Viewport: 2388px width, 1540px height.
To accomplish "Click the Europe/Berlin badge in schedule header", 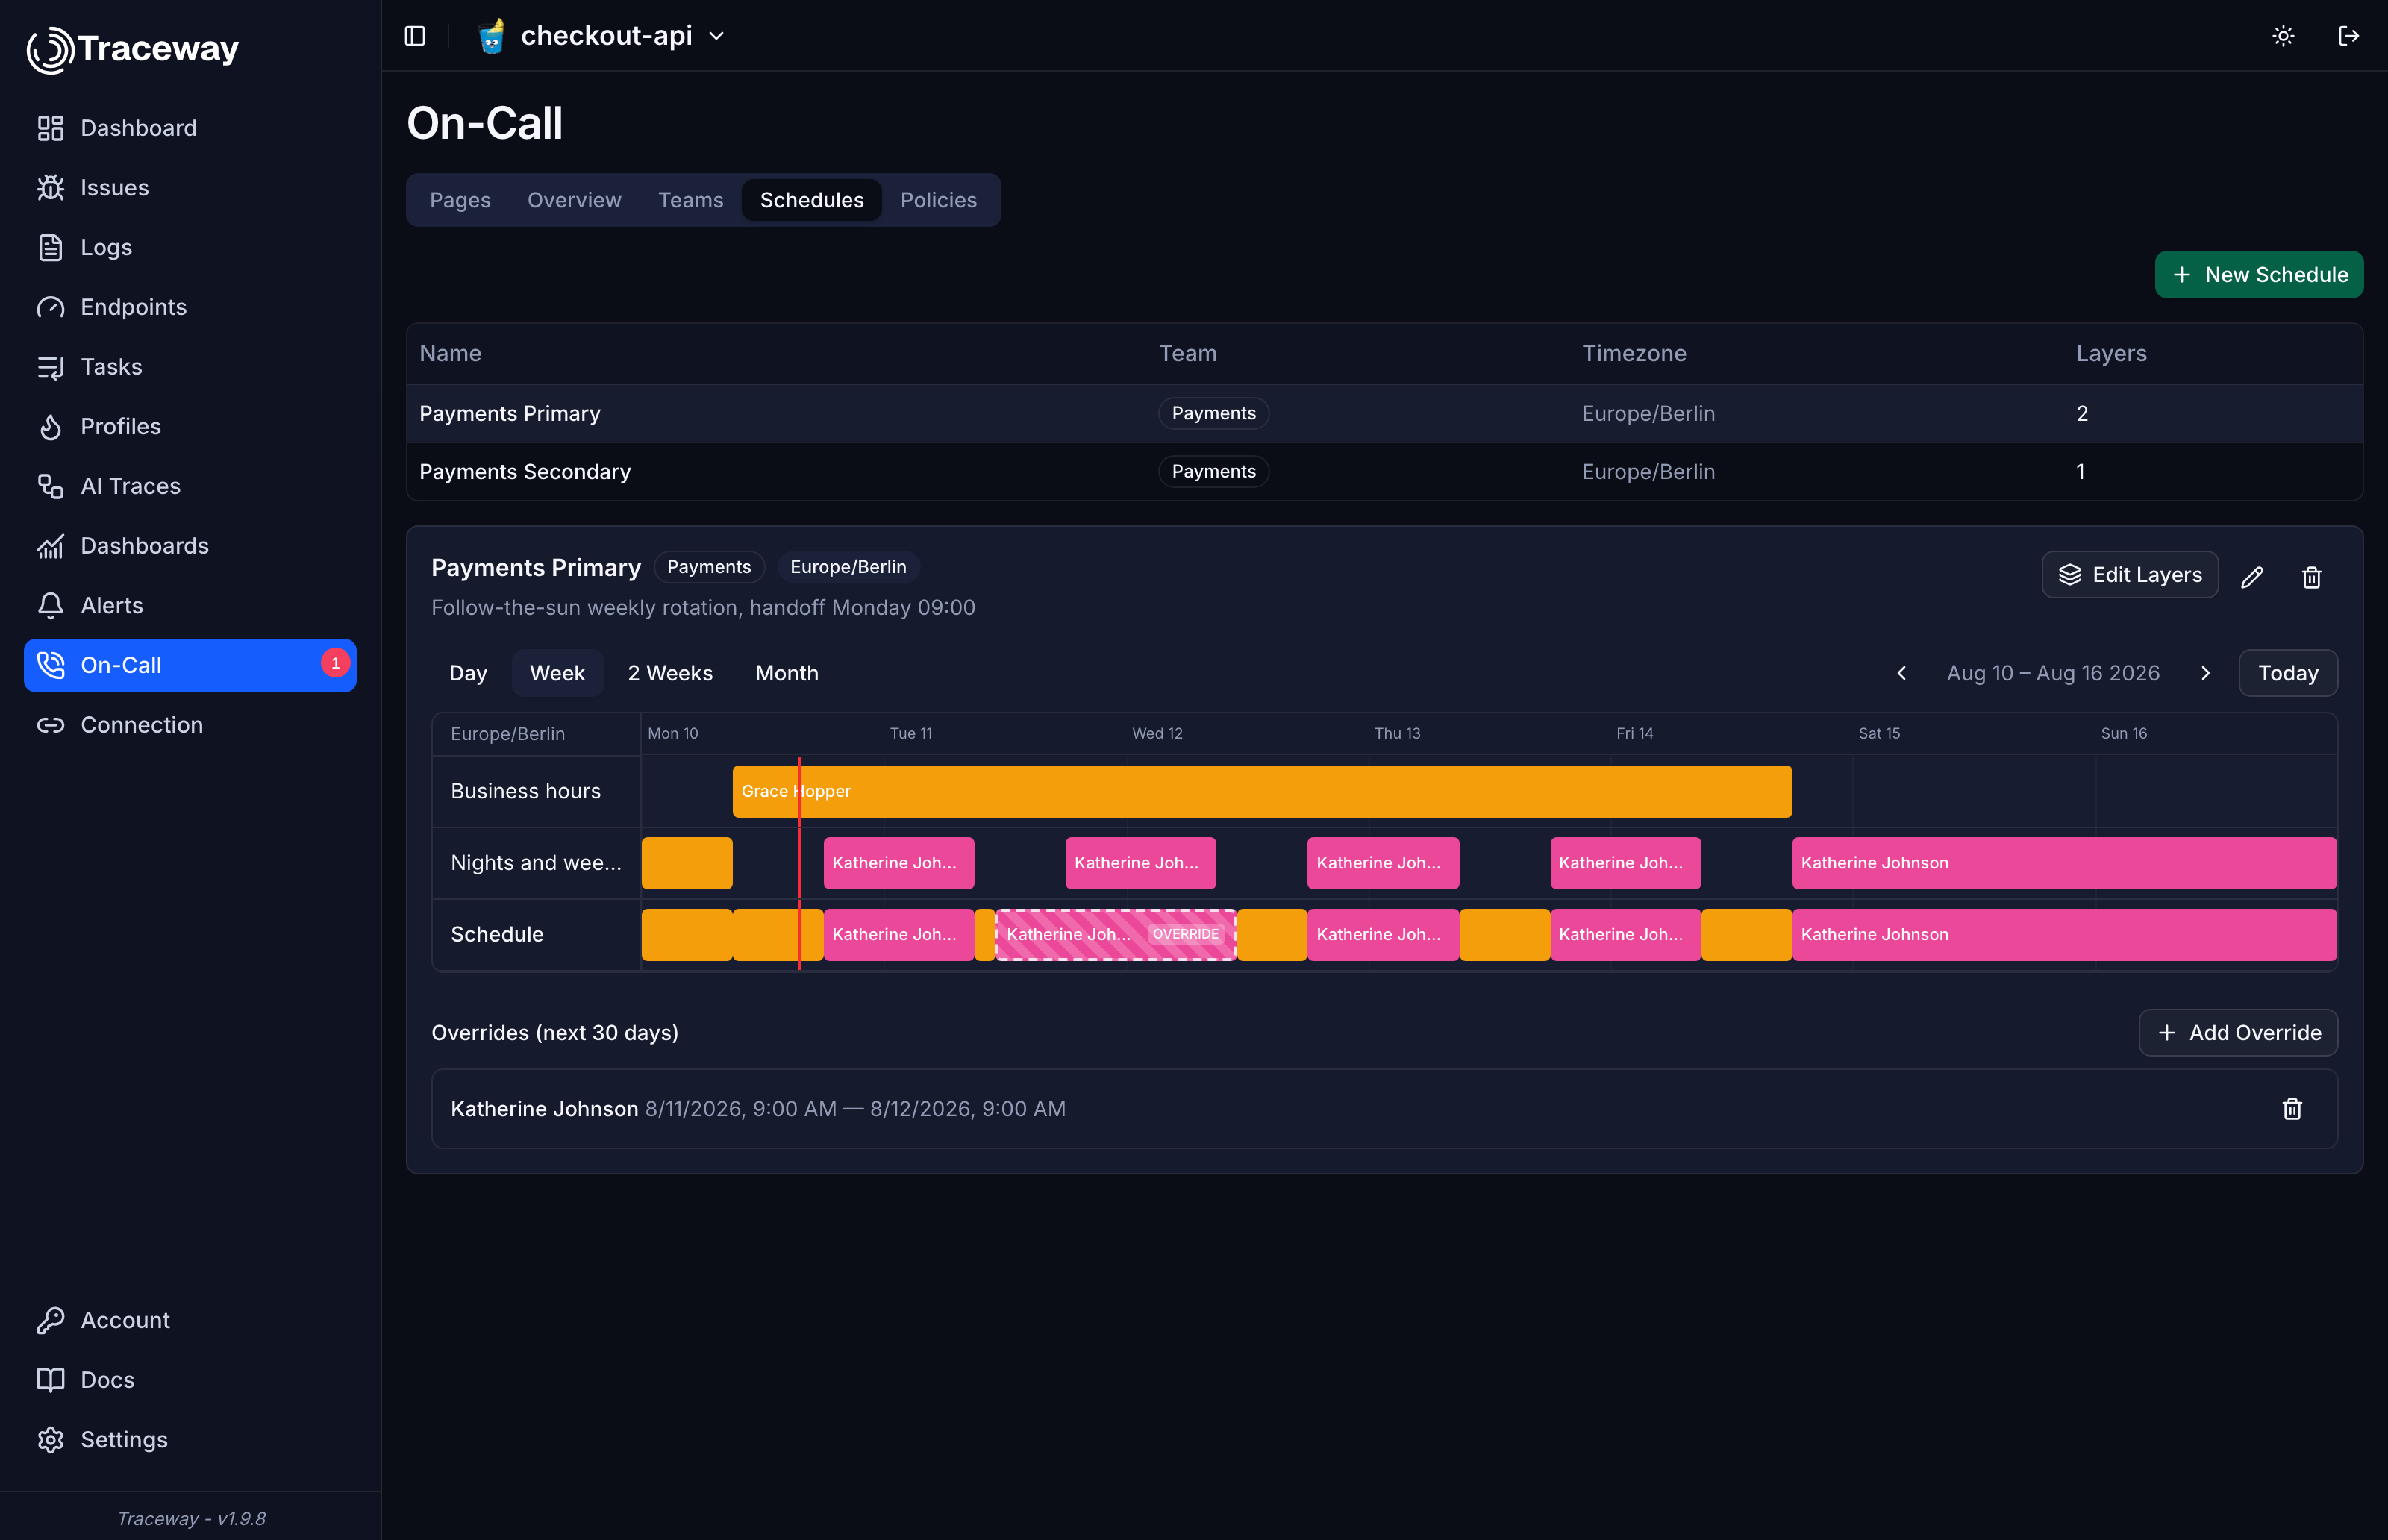I will 848,567.
